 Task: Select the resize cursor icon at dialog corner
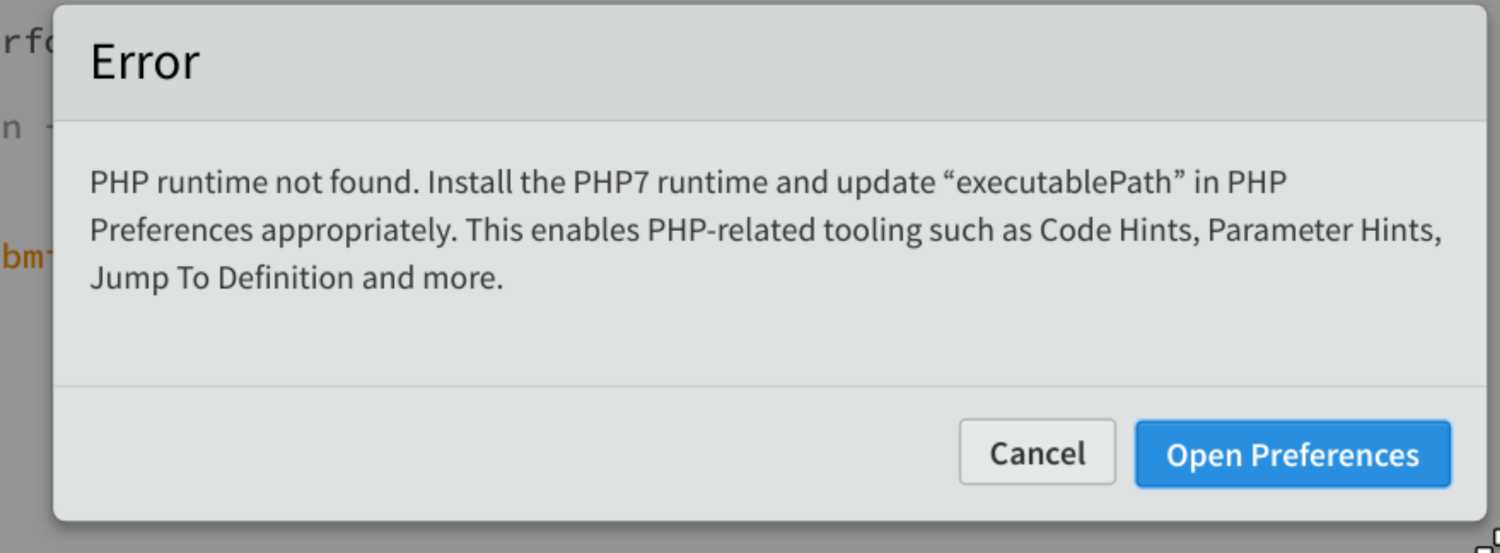point(1488,541)
